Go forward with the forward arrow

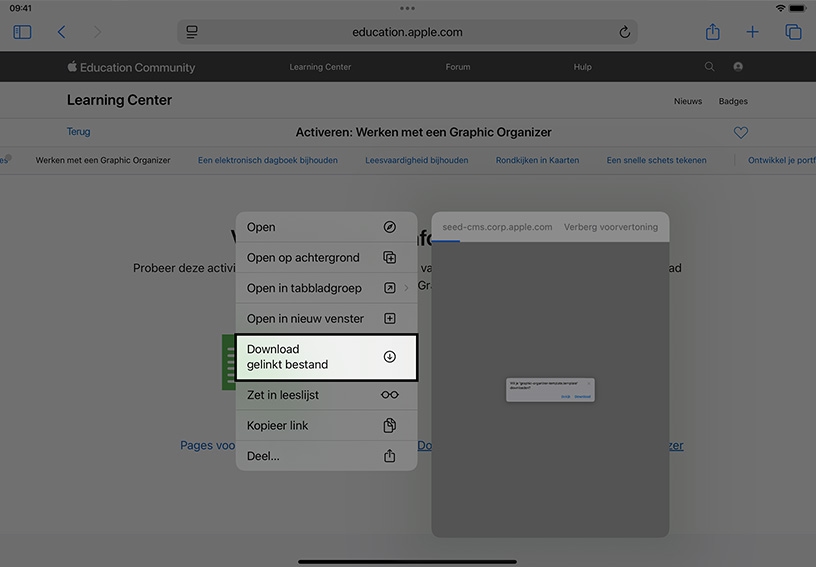(x=97, y=32)
